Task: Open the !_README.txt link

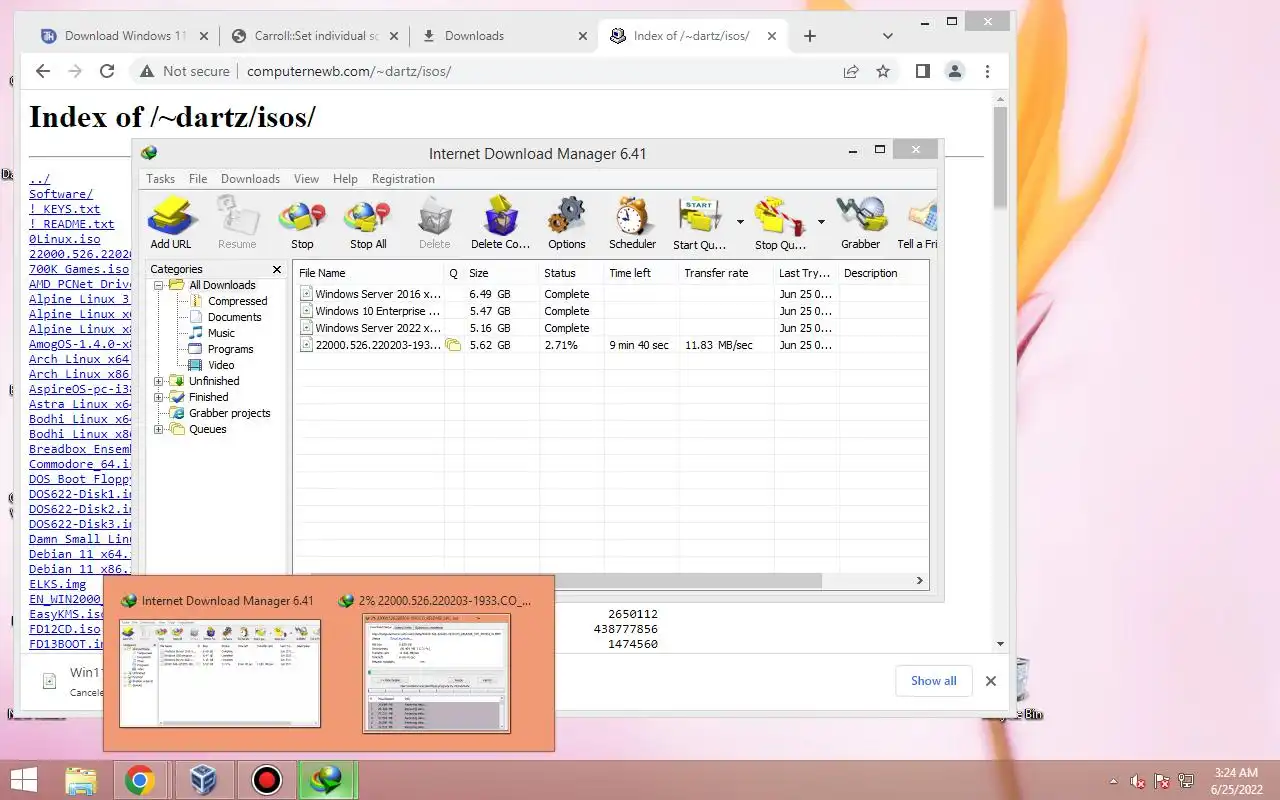Action: (x=72, y=224)
